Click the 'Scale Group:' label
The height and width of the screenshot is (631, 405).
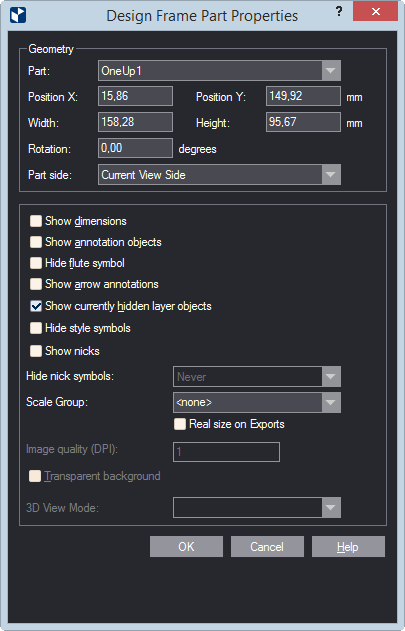57,402
